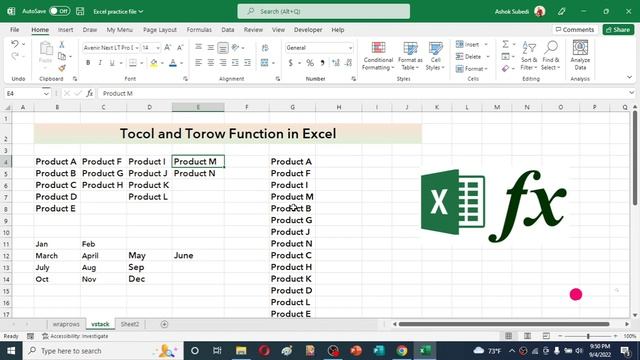Open the File menu
640x360 pixels.
15,30
